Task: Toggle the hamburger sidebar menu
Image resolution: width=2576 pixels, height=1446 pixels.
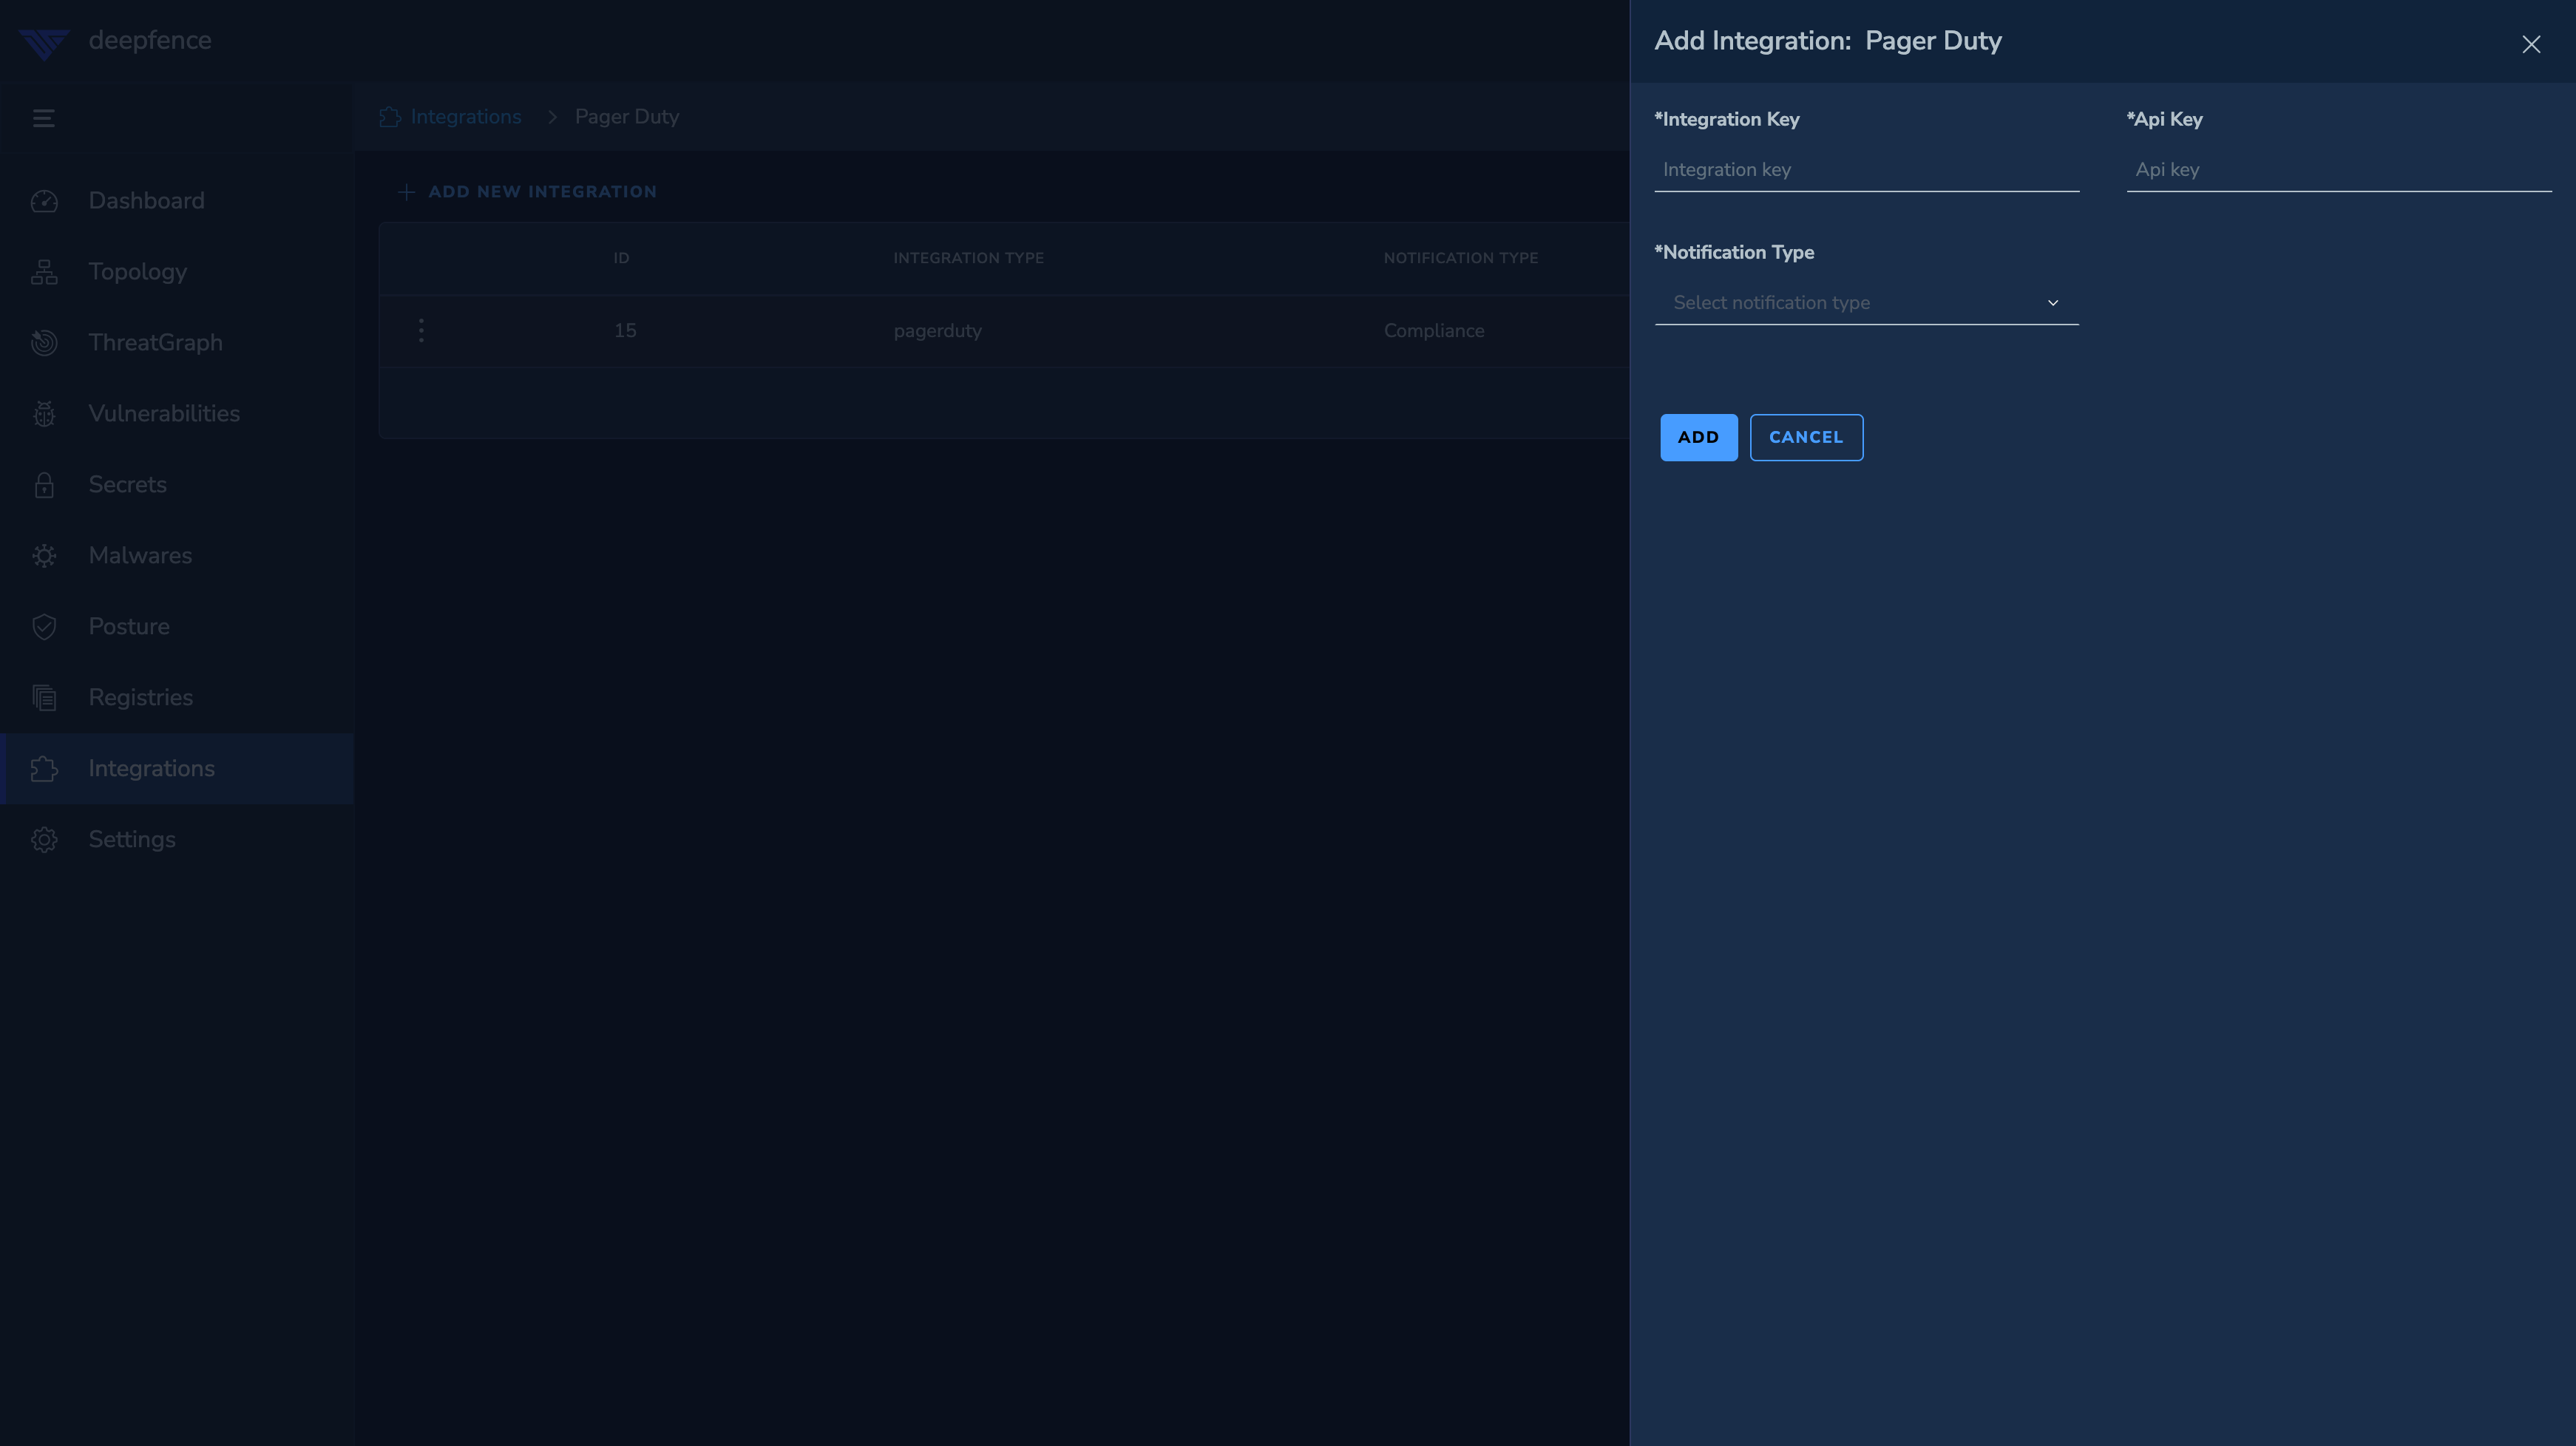Action: click(x=43, y=118)
